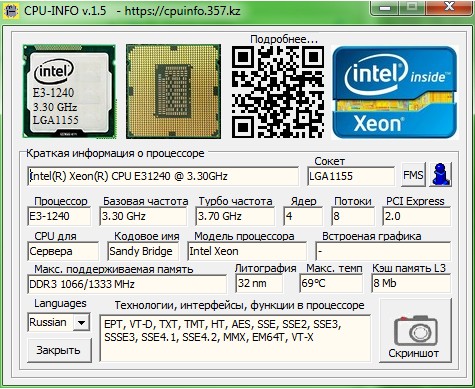This screenshot has height=389, width=475.
Task: Open the QR code under Подробнее
Action: [x=277, y=92]
